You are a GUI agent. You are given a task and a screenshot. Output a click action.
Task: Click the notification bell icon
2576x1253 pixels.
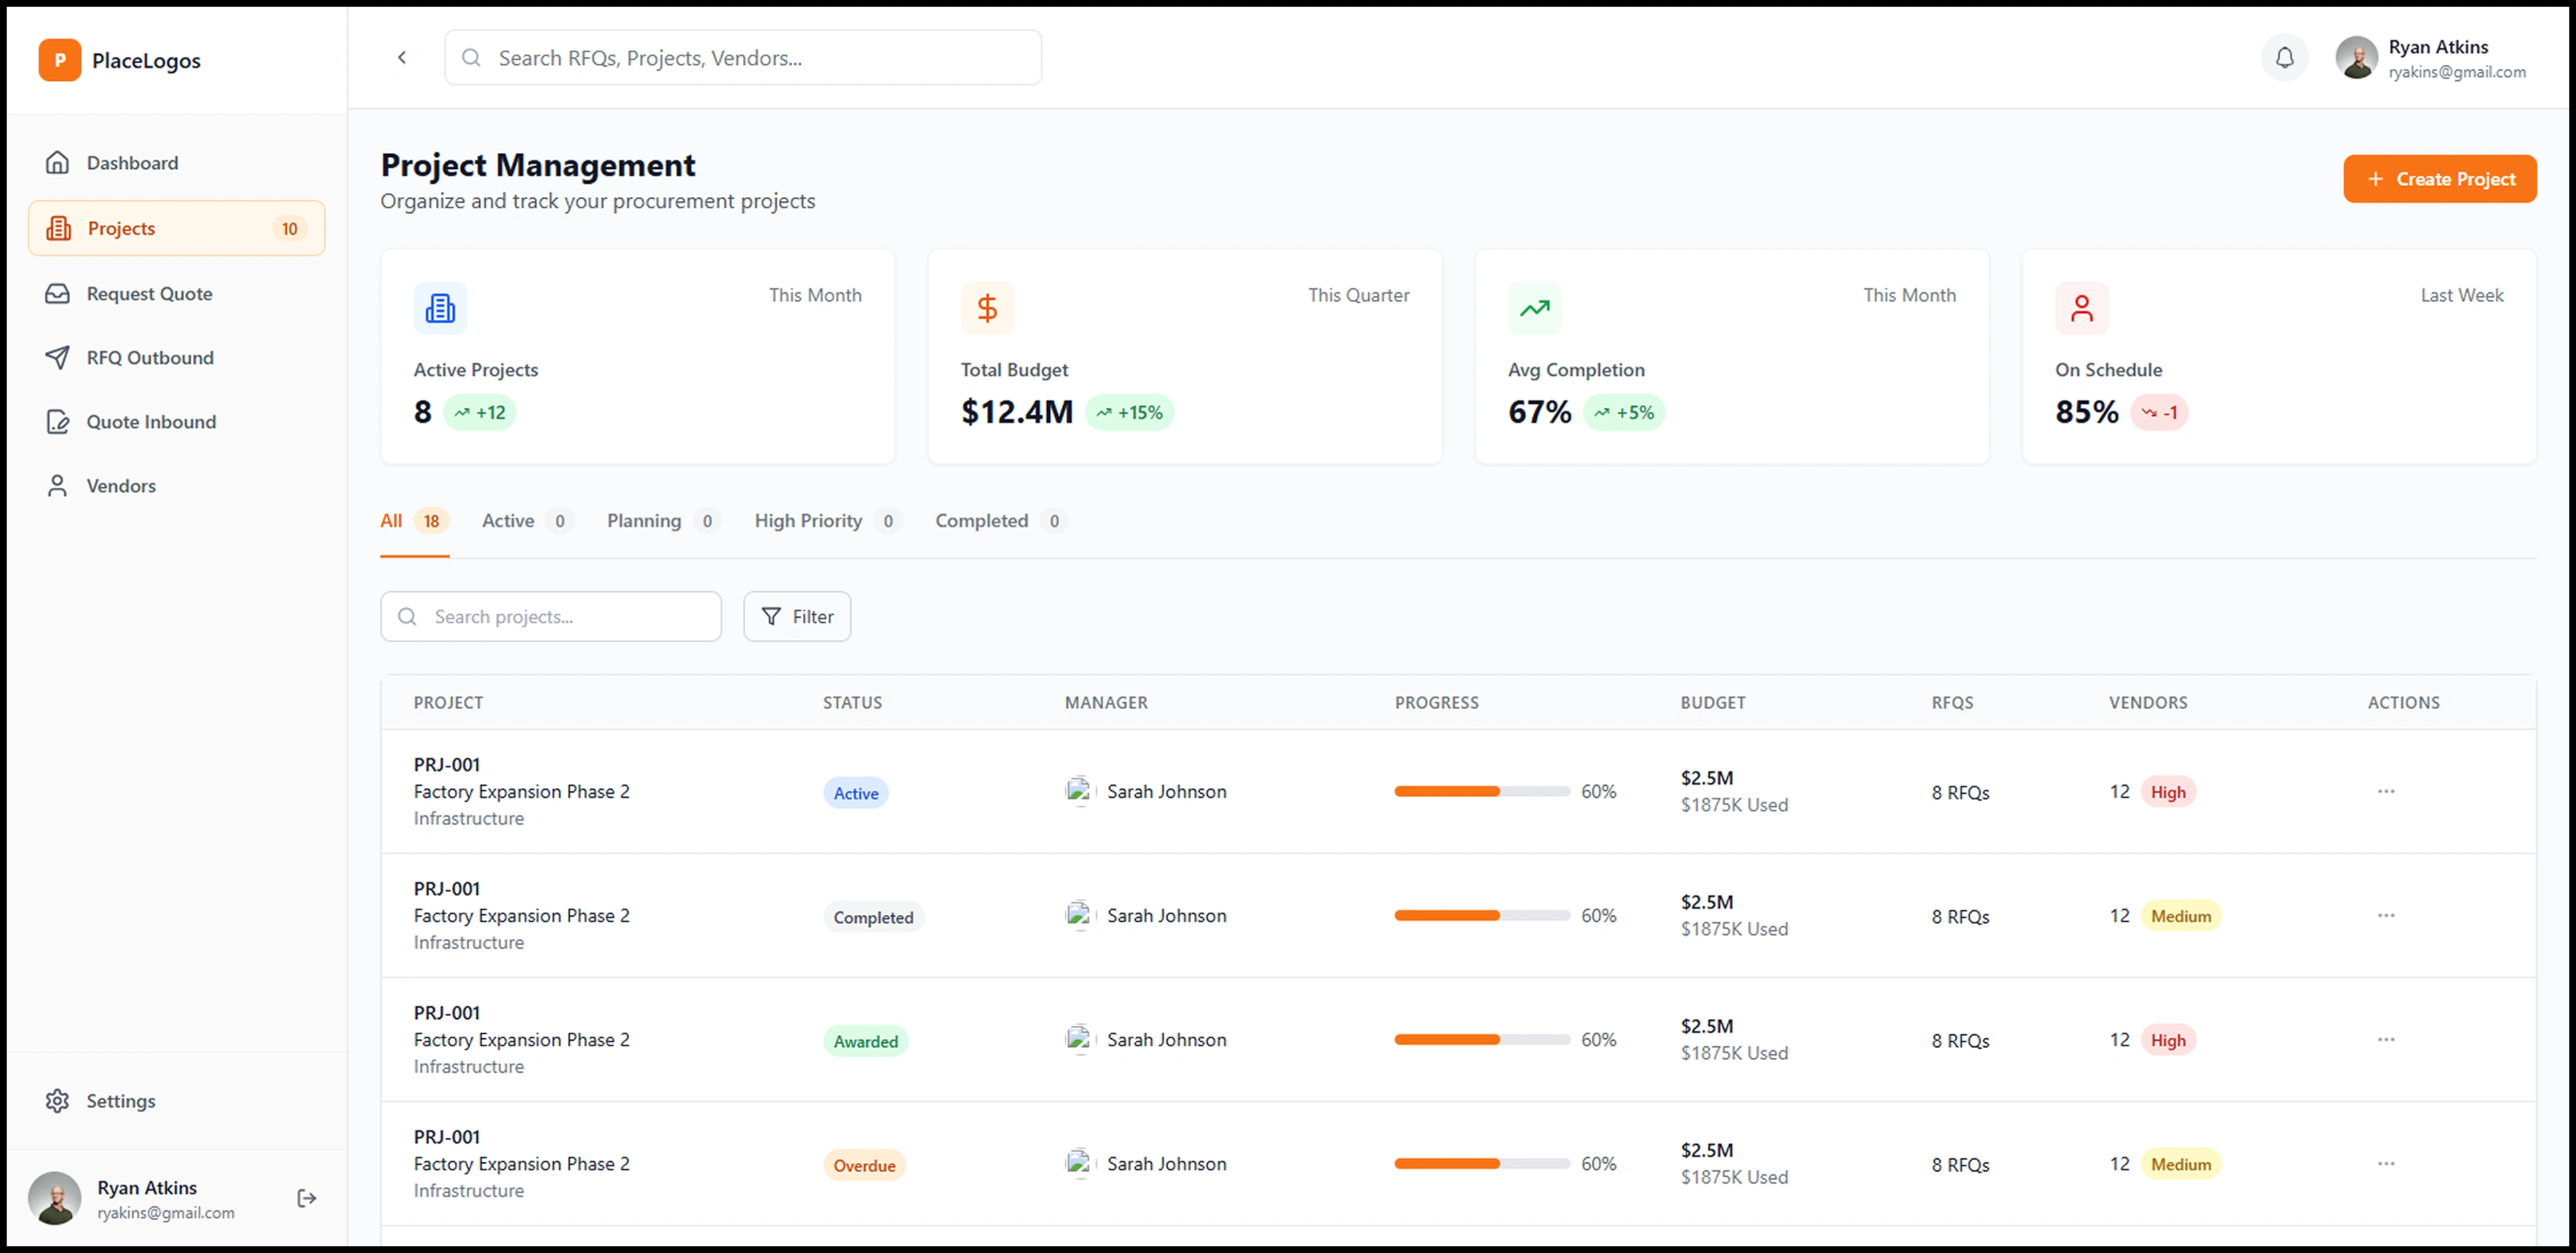click(2284, 58)
